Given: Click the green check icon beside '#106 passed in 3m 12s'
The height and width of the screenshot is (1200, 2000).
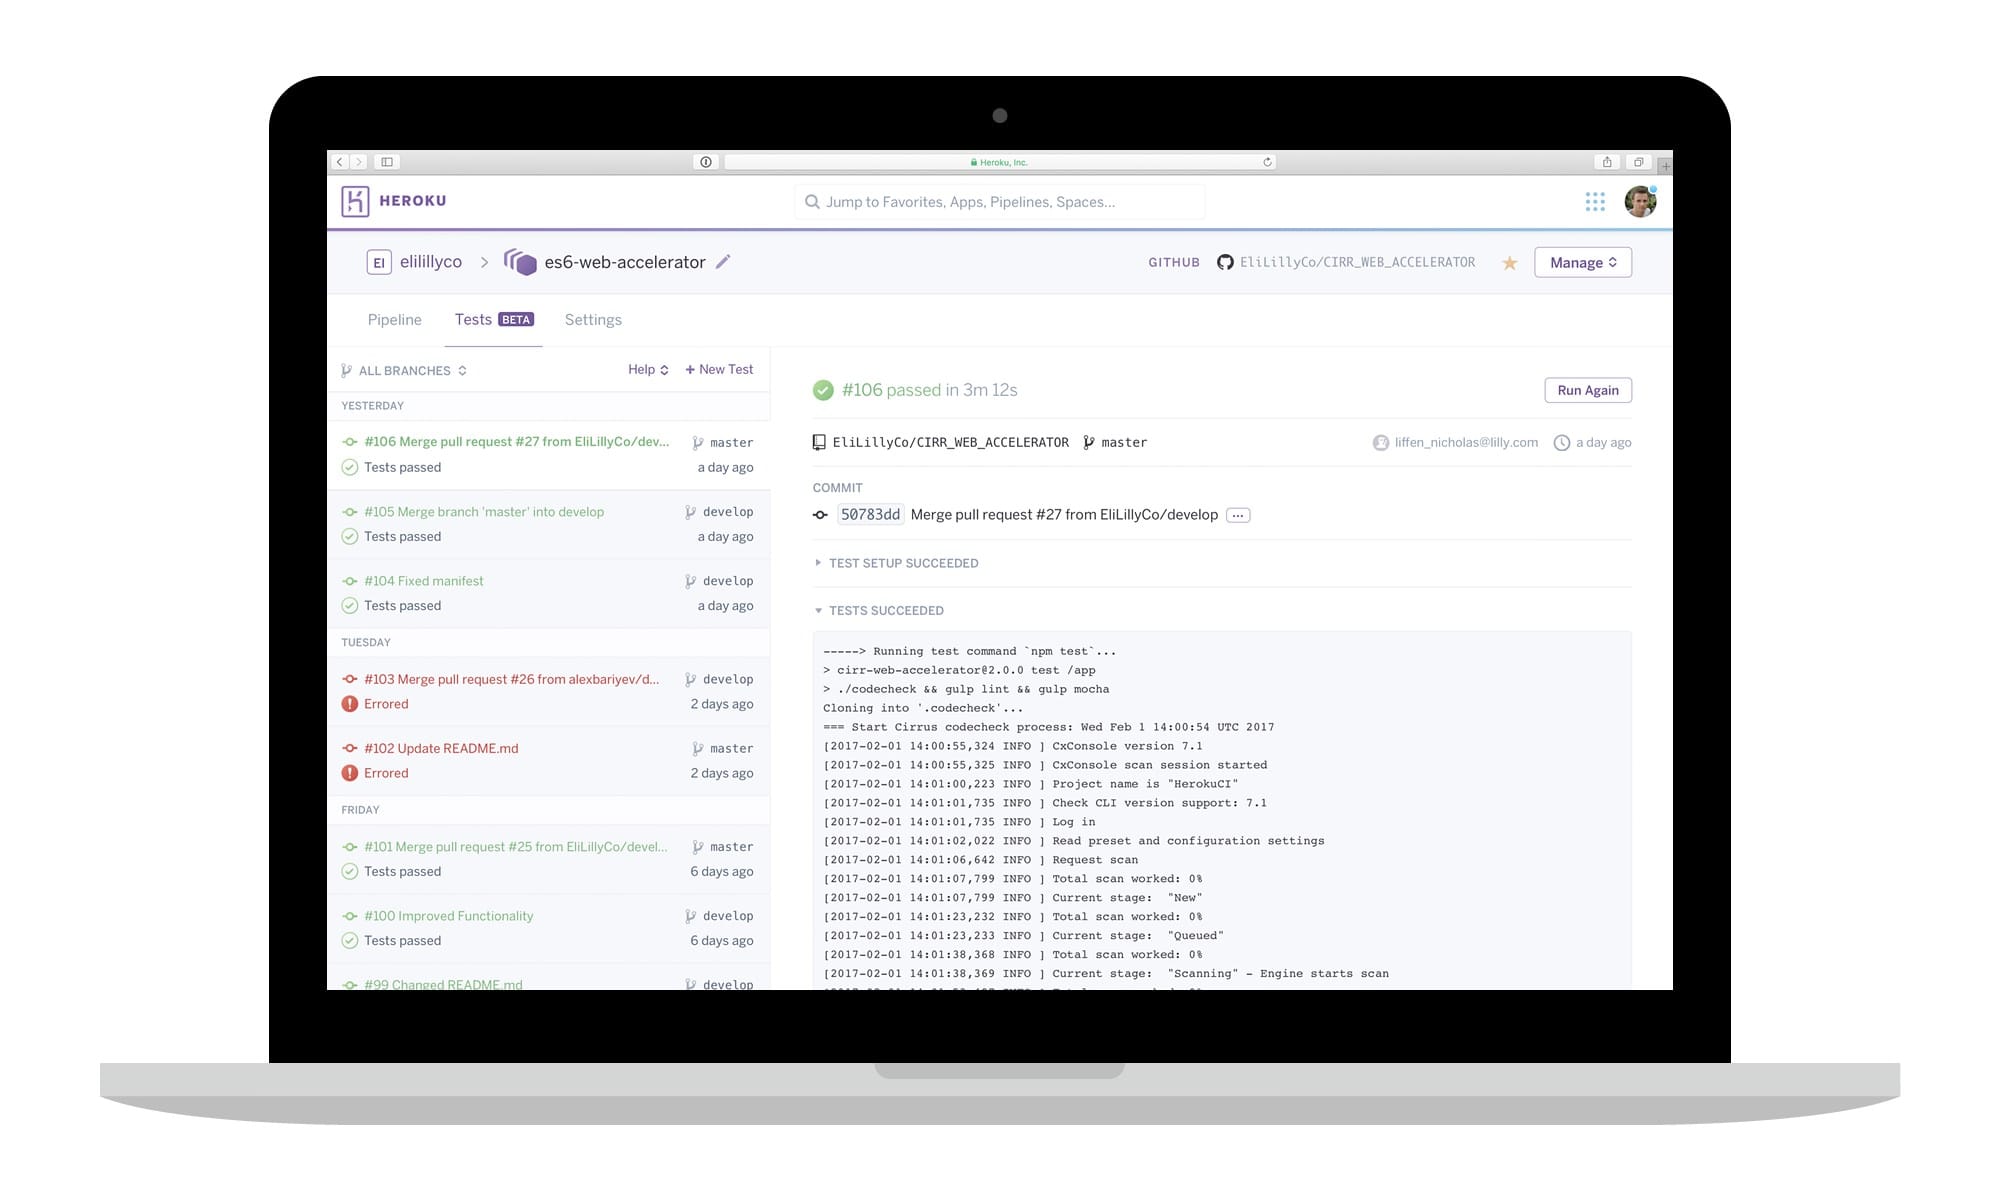Looking at the screenshot, I should pyautogui.click(x=823, y=390).
